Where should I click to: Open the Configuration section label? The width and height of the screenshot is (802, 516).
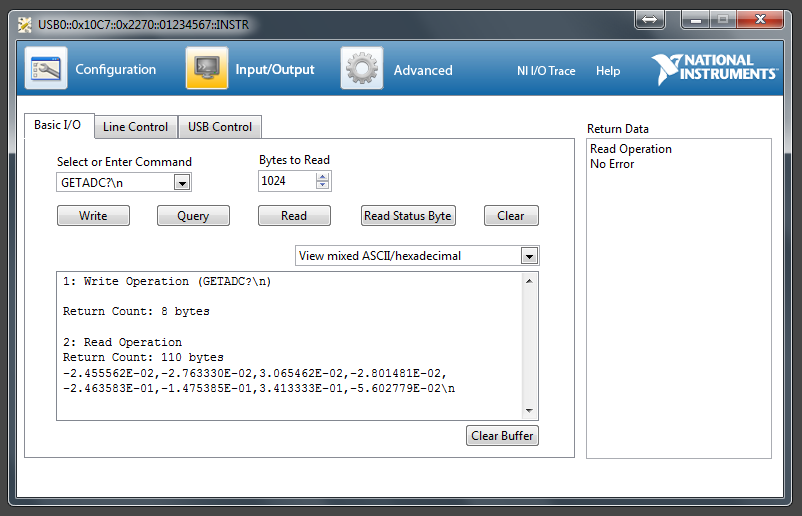(116, 70)
